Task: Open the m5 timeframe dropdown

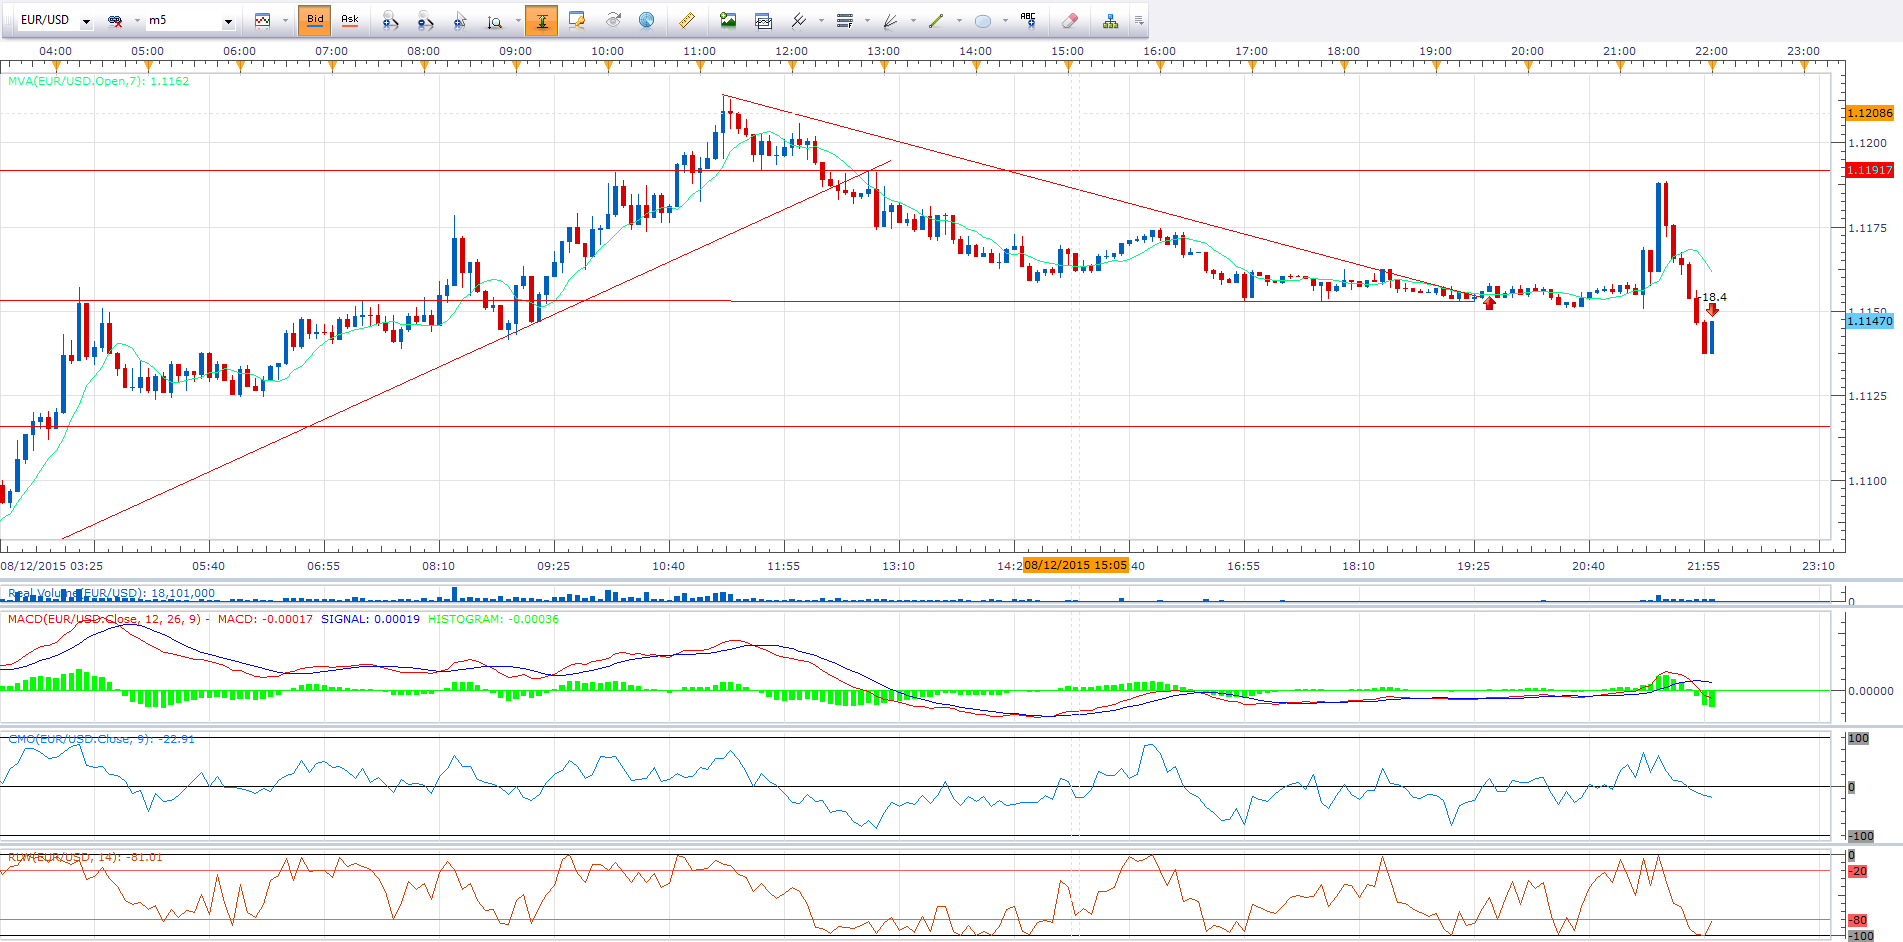Action: [x=228, y=21]
